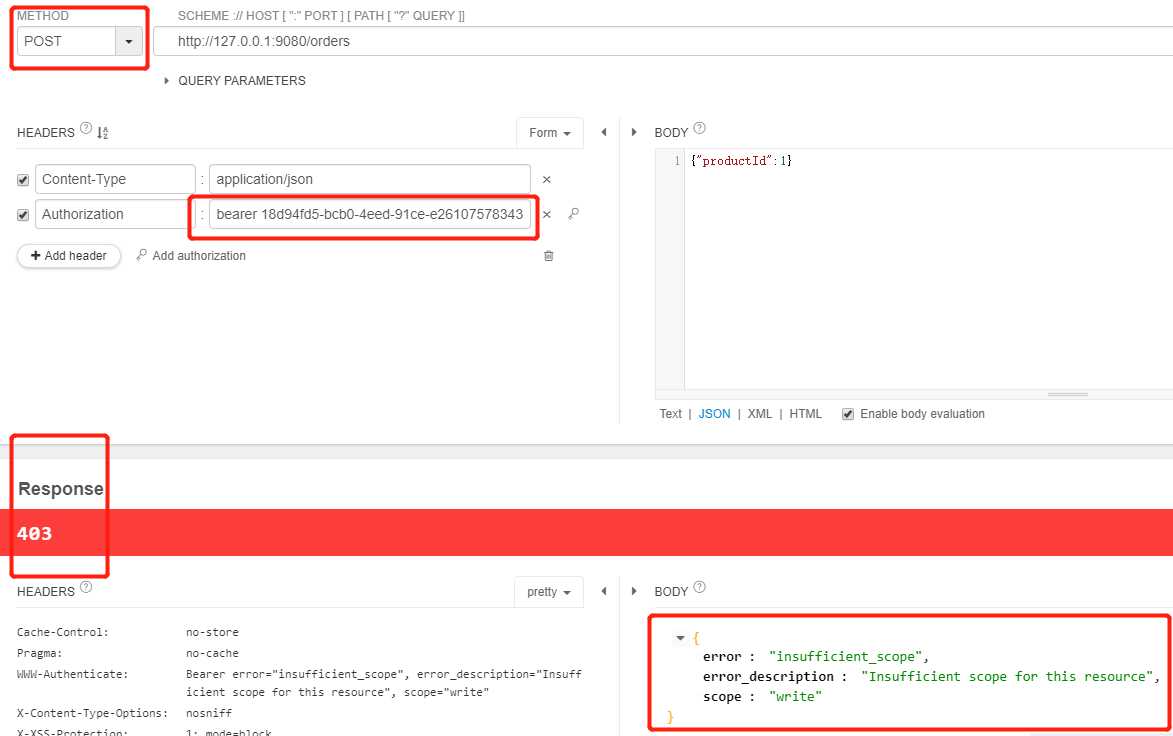Toggle Enable body evaluation checkbox
This screenshot has height=736, width=1173.
(x=848, y=414)
